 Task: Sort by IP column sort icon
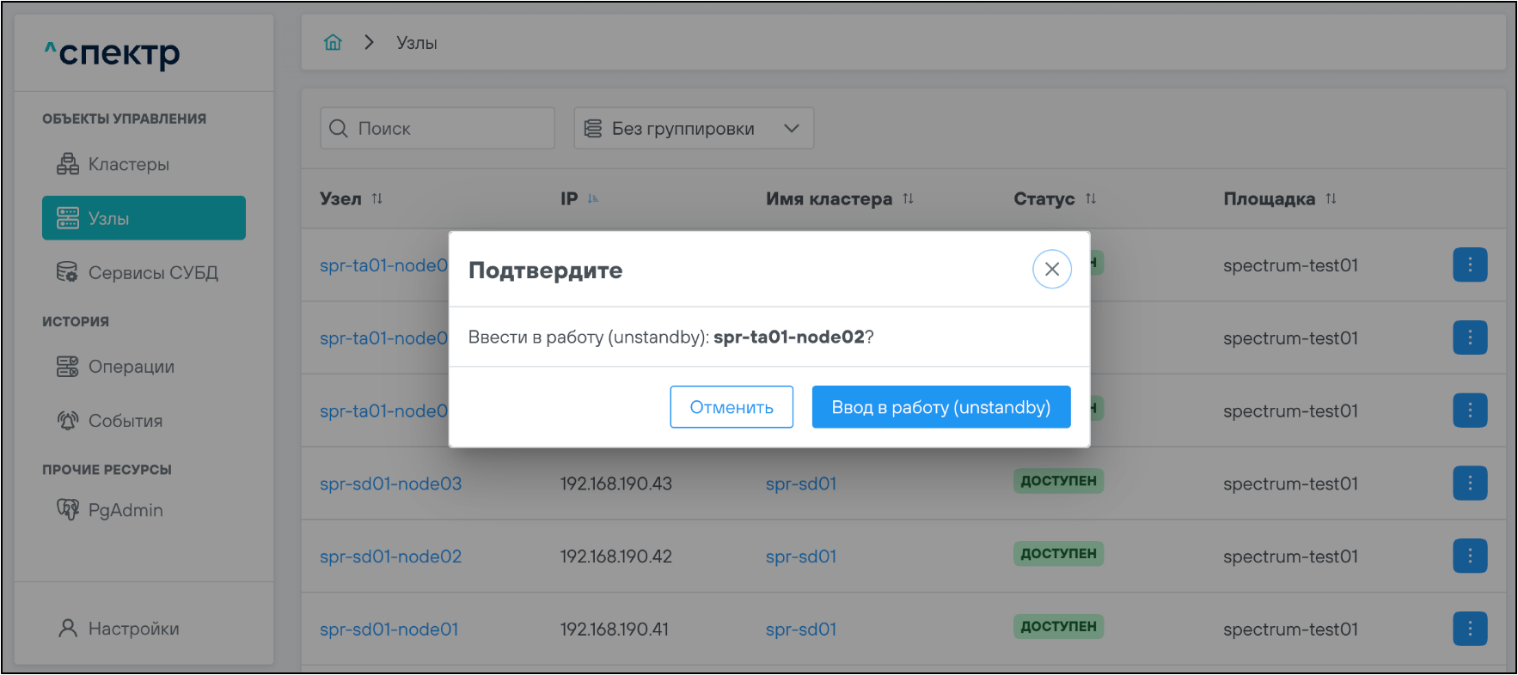click(593, 199)
